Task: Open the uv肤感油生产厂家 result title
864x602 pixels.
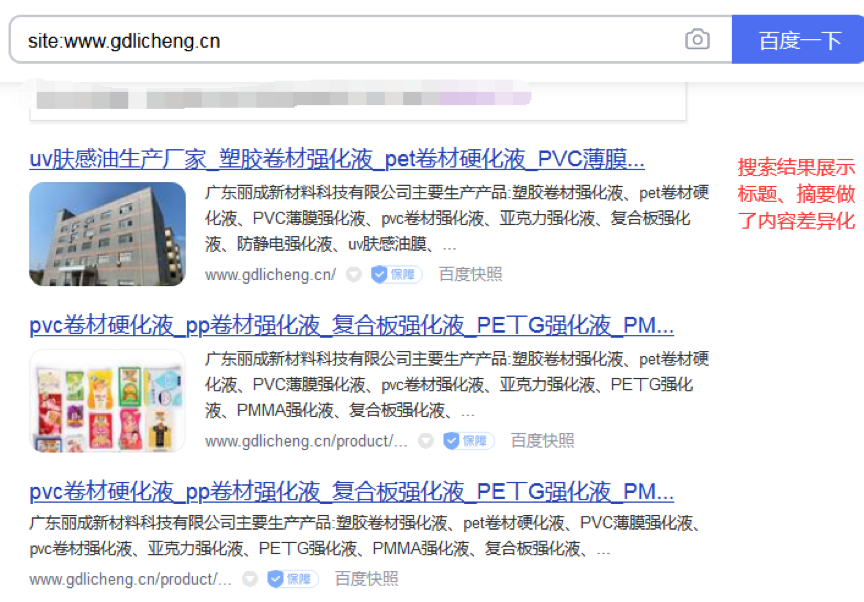Action: 337,159
